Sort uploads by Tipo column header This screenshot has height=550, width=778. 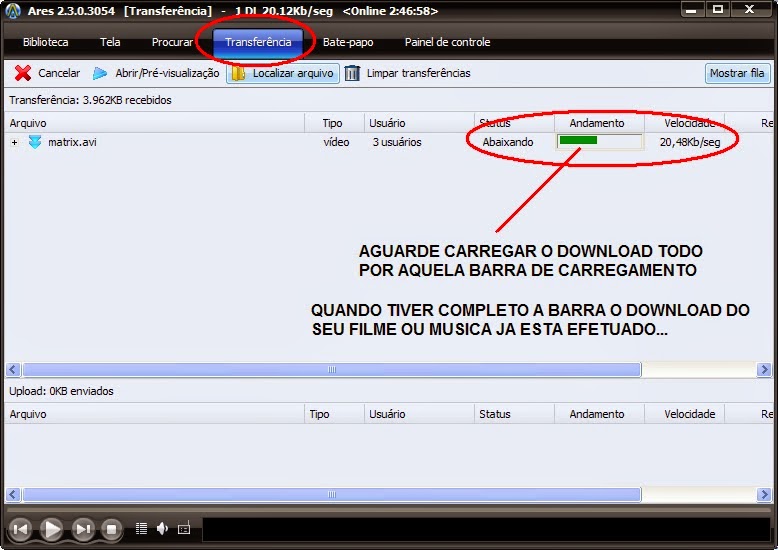pyautogui.click(x=334, y=414)
